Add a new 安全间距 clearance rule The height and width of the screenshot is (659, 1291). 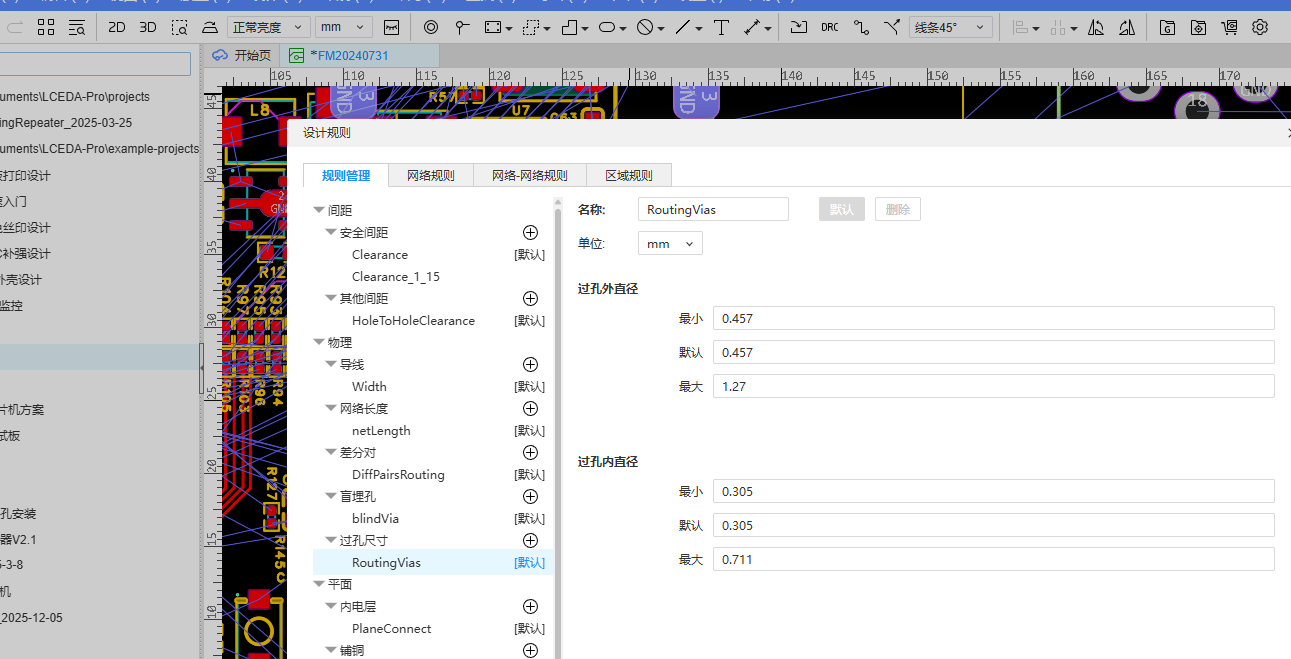tap(531, 233)
